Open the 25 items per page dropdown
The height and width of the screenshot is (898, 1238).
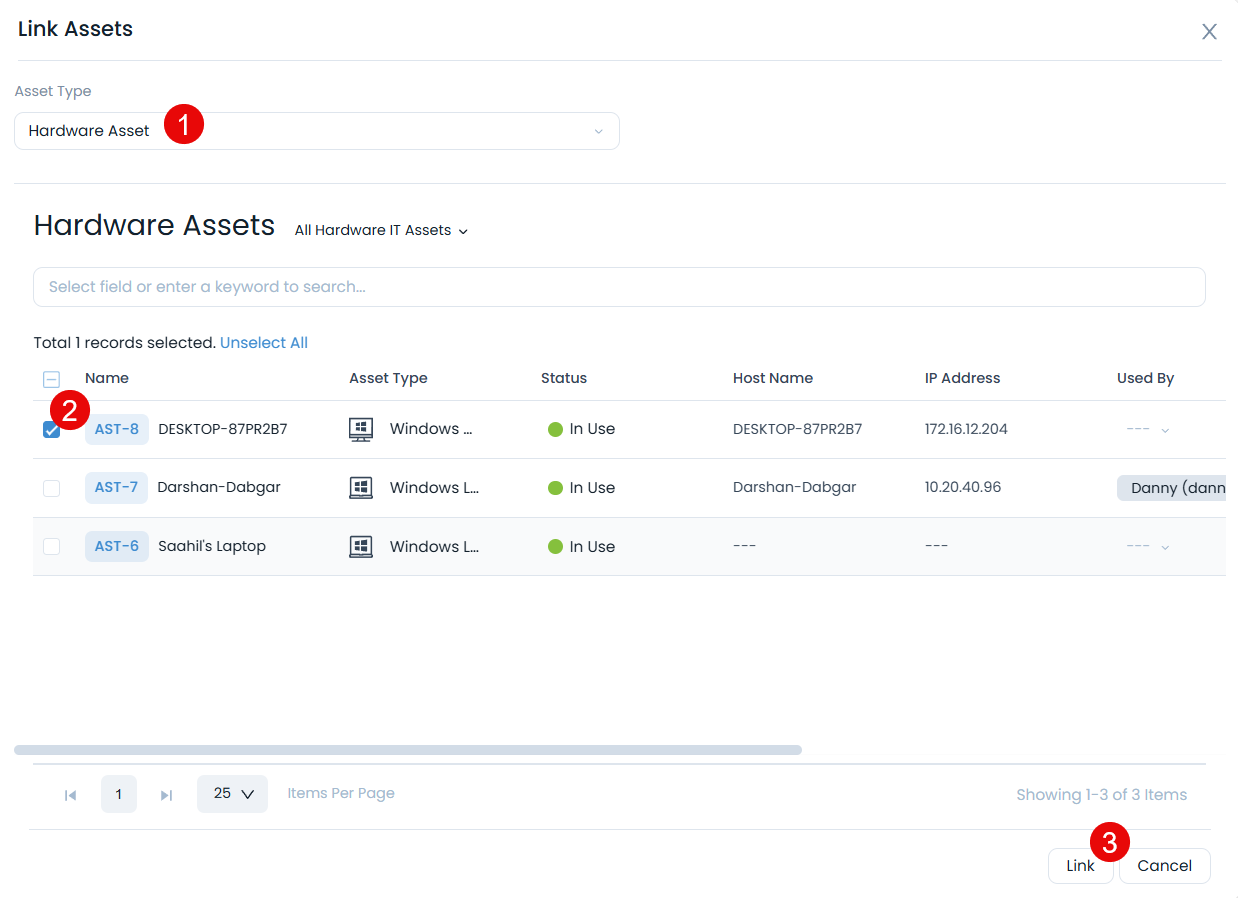click(232, 794)
